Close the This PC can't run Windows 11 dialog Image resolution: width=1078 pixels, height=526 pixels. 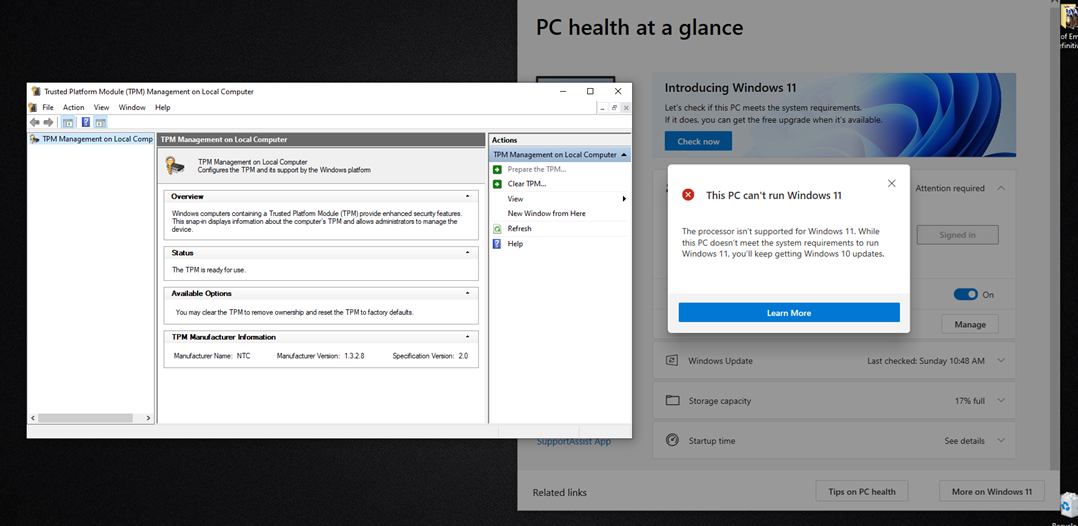892,183
